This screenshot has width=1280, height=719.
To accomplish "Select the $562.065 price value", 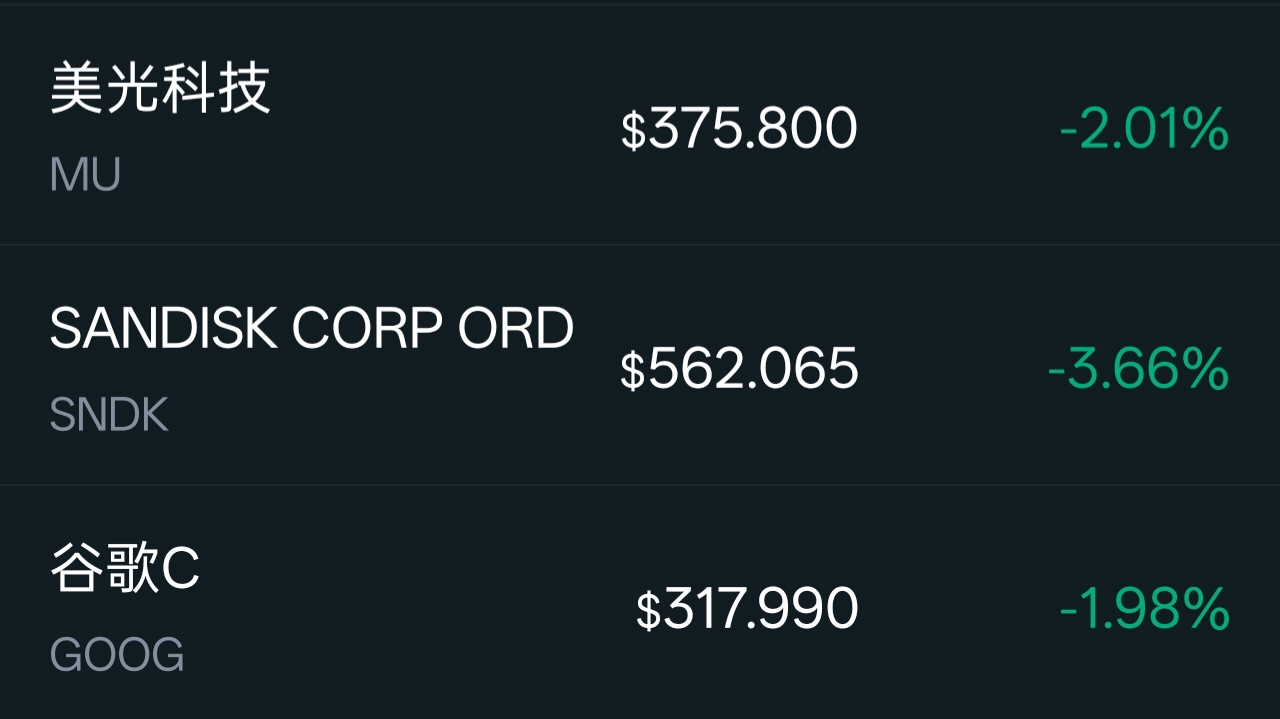I will pos(740,369).
